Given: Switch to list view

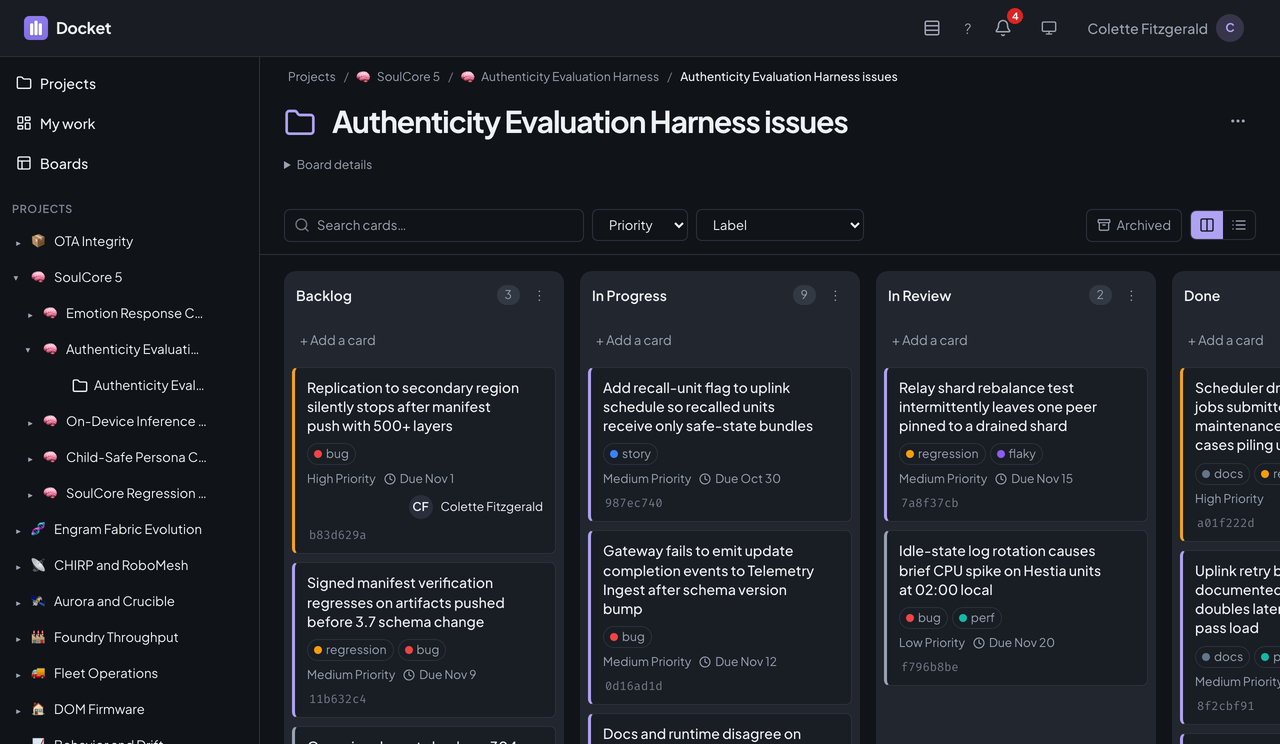Looking at the screenshot, I should point(1239,225).
